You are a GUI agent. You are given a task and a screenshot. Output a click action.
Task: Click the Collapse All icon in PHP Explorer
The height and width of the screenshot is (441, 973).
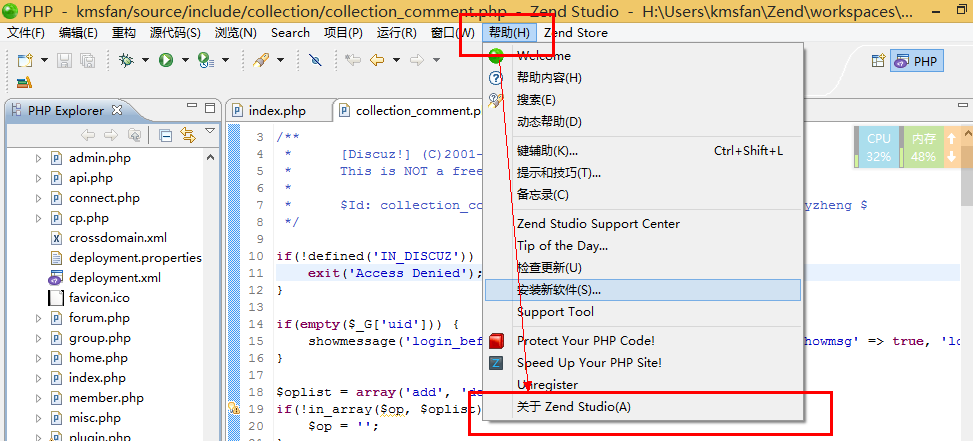click(165, 135)
